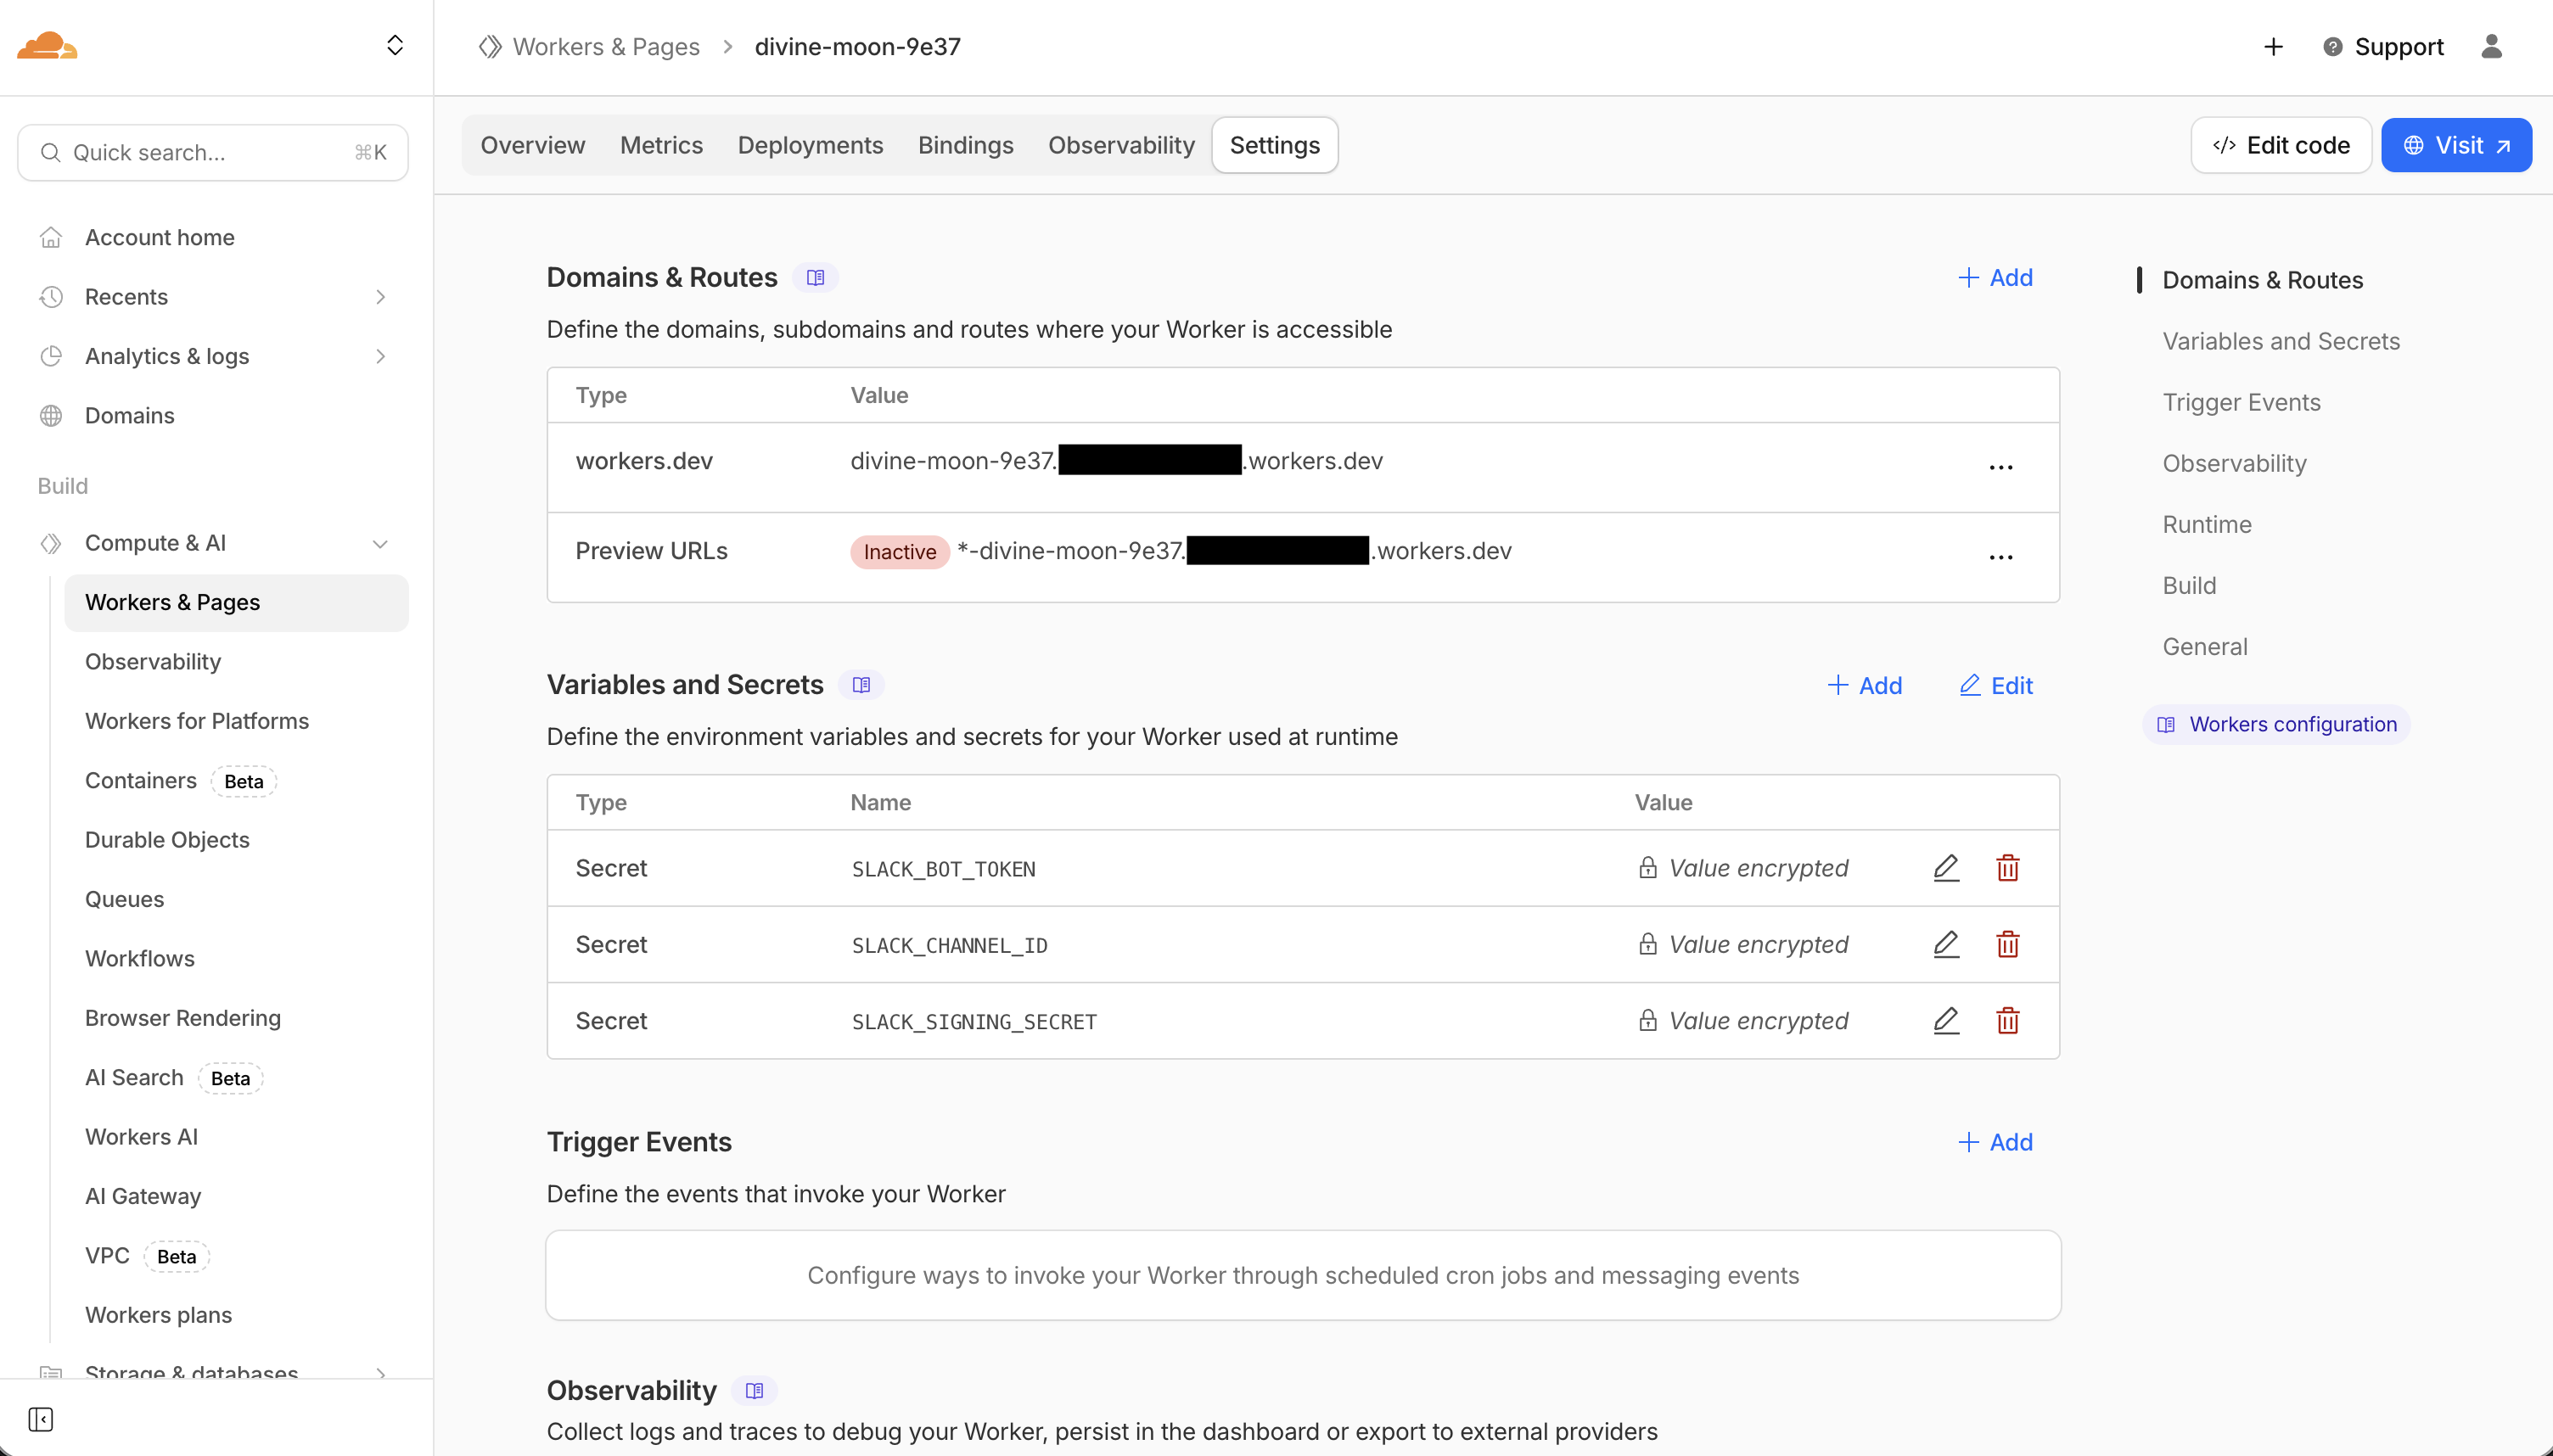Click the Visit button
This screenshot has width=2553, height=1456.
[2457, 145]
